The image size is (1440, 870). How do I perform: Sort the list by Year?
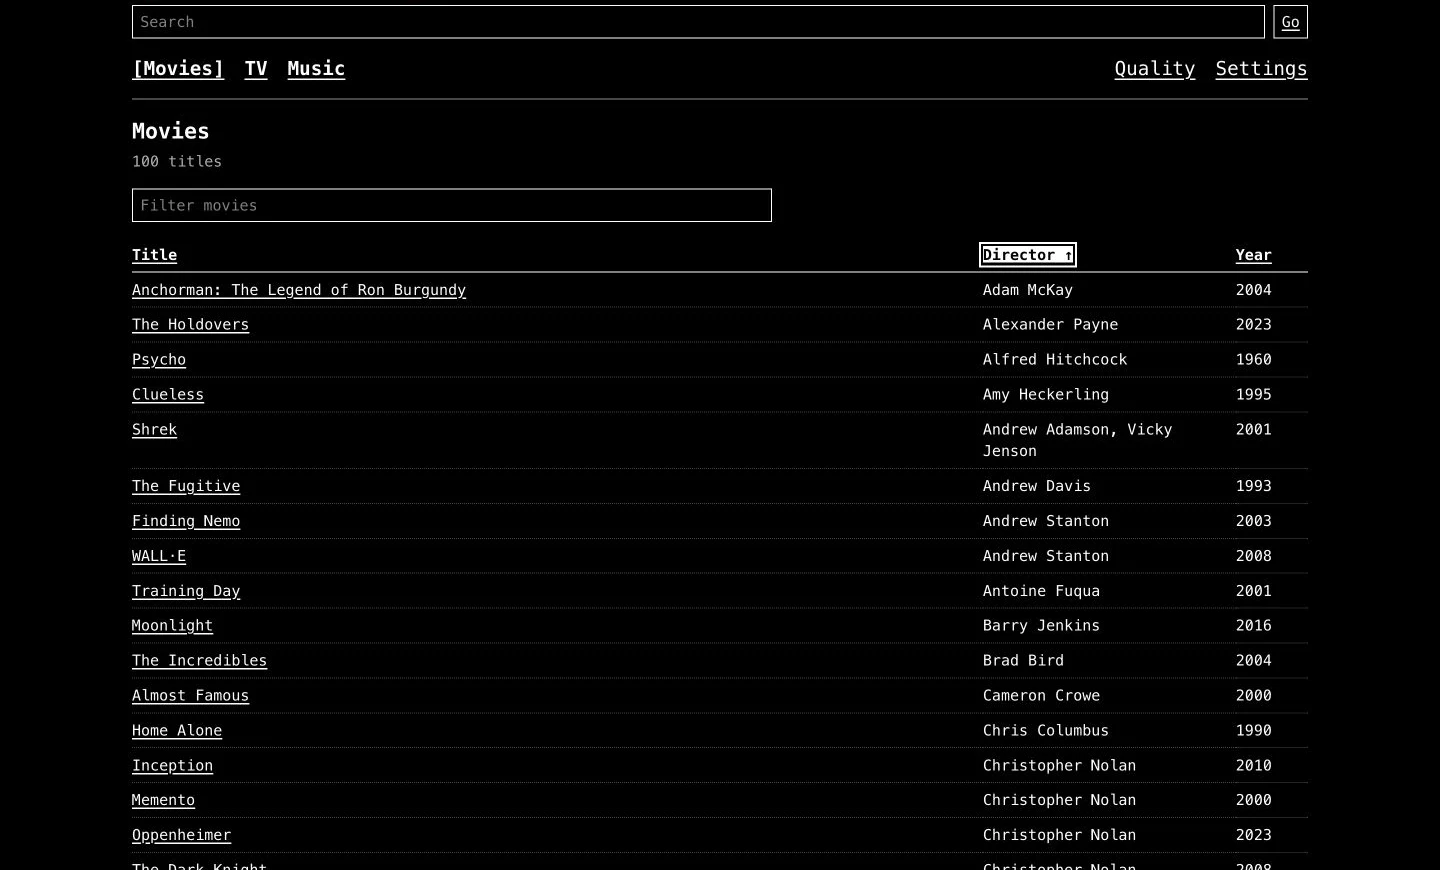[x=1253, y=255]
